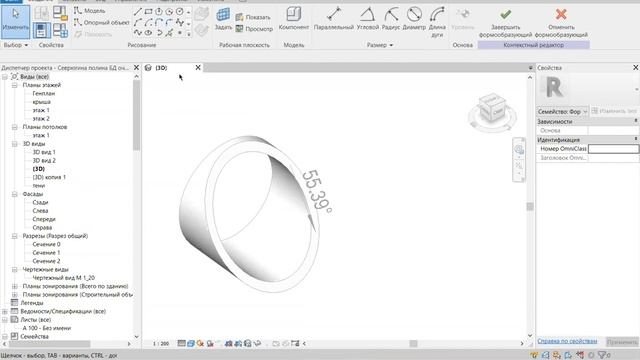Click Завершить формообразующий green checkmark
Screen dimensions: 640x360
point(505,22)
